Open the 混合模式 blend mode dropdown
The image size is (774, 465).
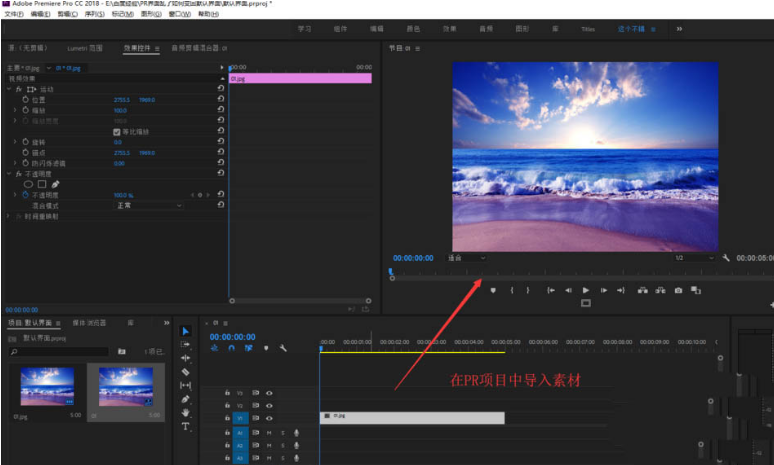pos(148,205)
